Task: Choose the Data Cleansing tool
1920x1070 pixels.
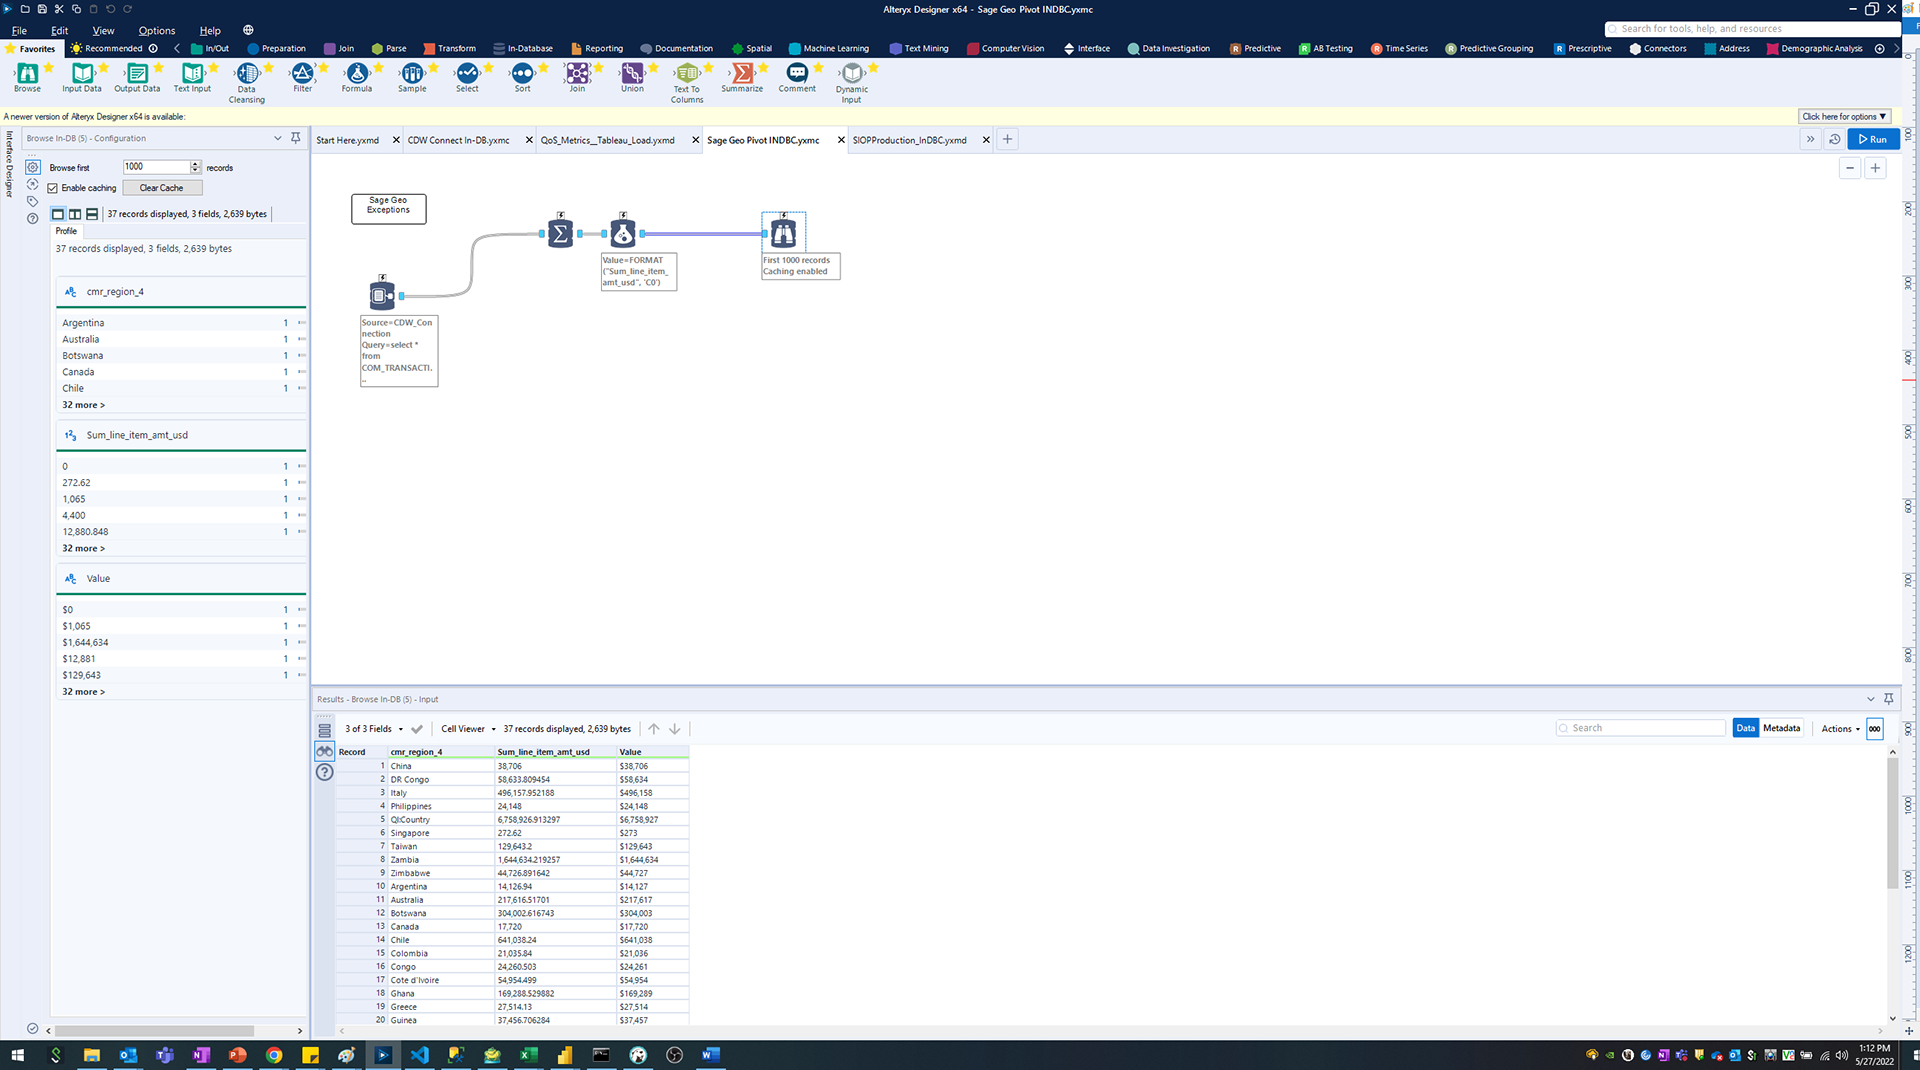Action: pos(247,83)
